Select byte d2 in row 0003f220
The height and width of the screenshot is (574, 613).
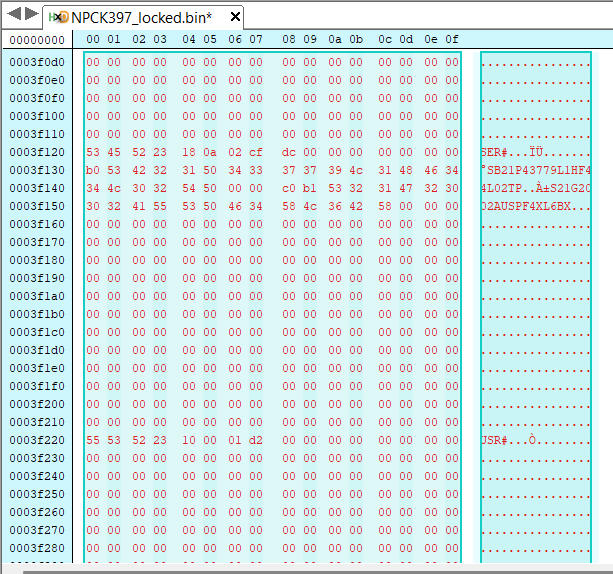tap(256, 440)
